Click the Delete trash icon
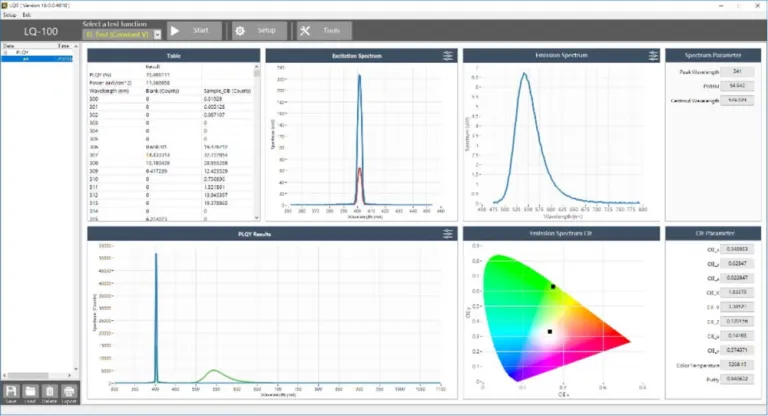Image resolution: width=768 pixels, height=416 pixels. tap(49, 392)
